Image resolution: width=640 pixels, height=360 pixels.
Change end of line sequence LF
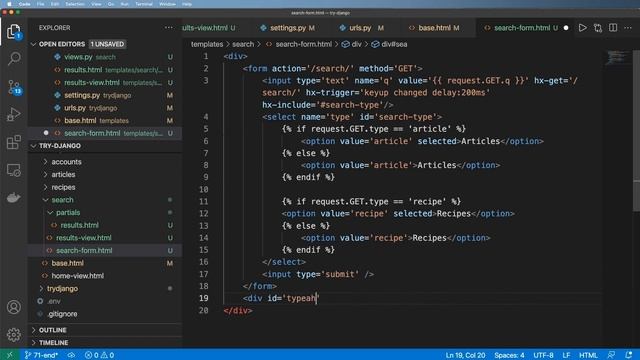tap(566, 355)
